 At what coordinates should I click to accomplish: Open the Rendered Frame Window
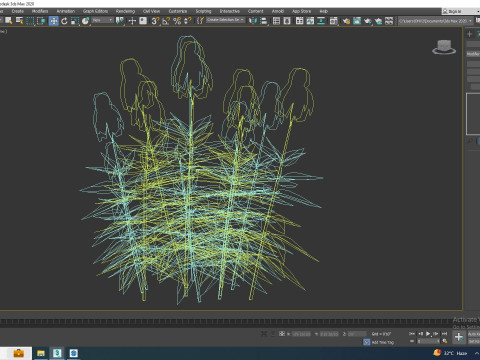pyautogui.click(x=357, y=21)
